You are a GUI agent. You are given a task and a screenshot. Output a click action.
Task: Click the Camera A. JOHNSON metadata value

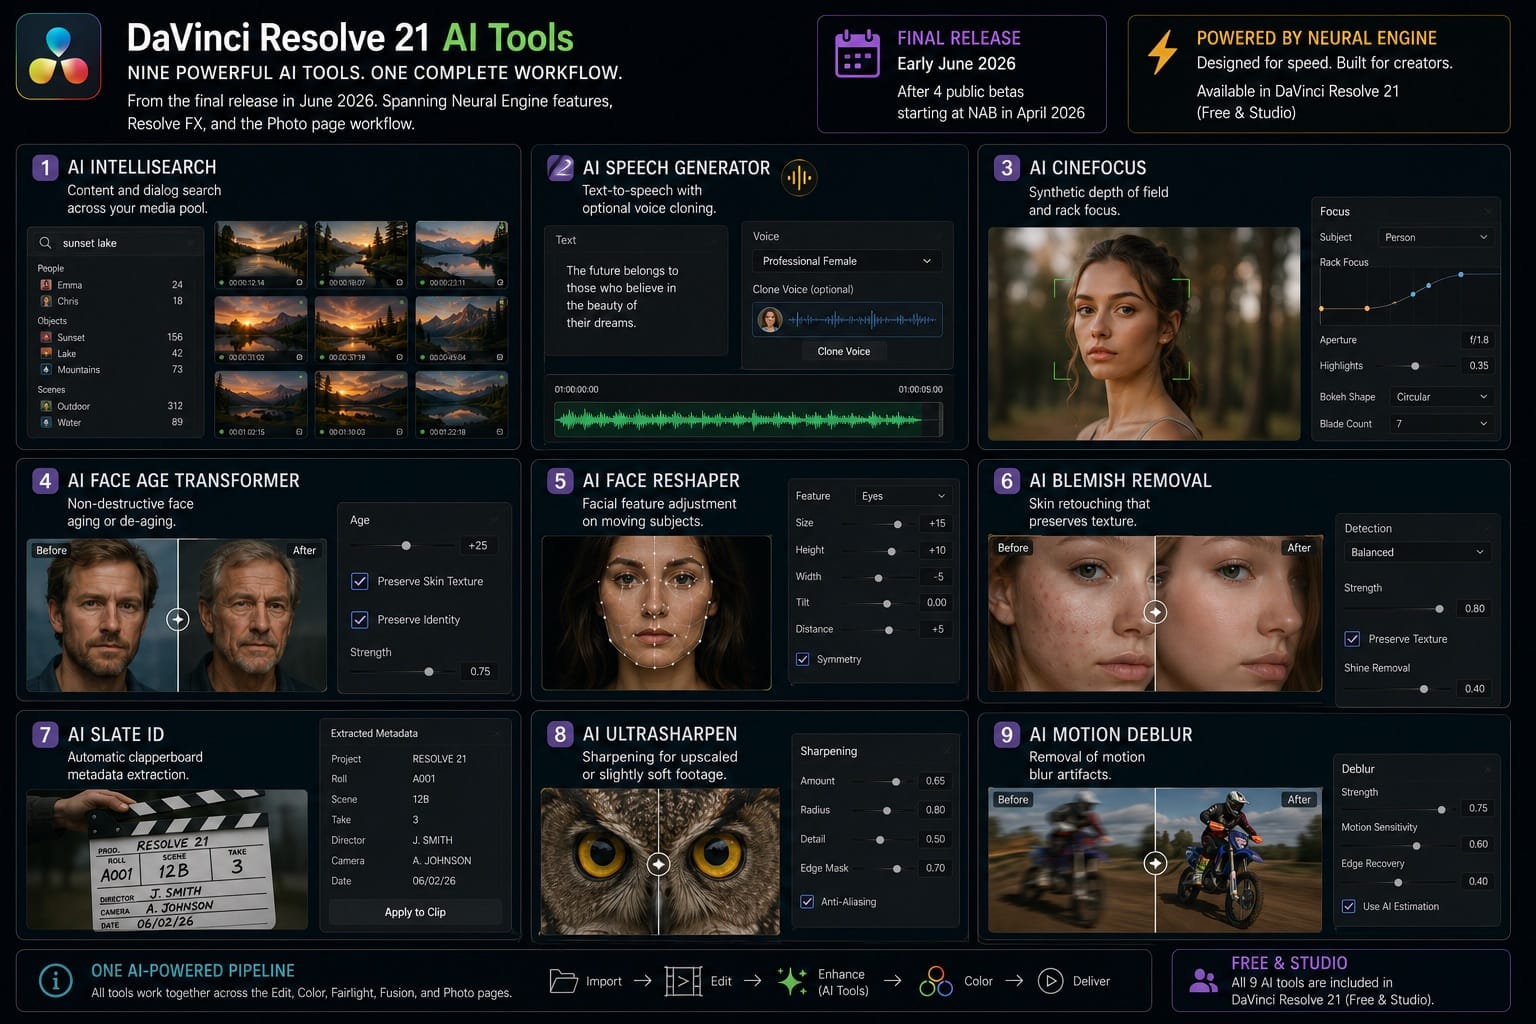tap(441, 861)
